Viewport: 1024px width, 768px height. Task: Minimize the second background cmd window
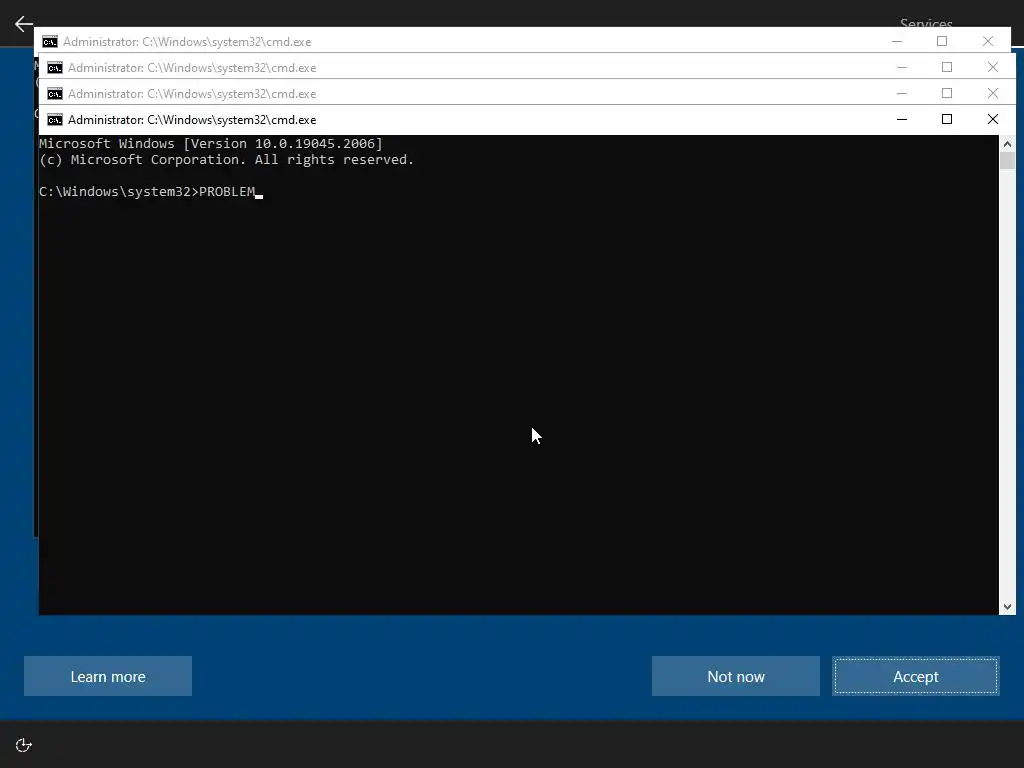tap(902, 67)
